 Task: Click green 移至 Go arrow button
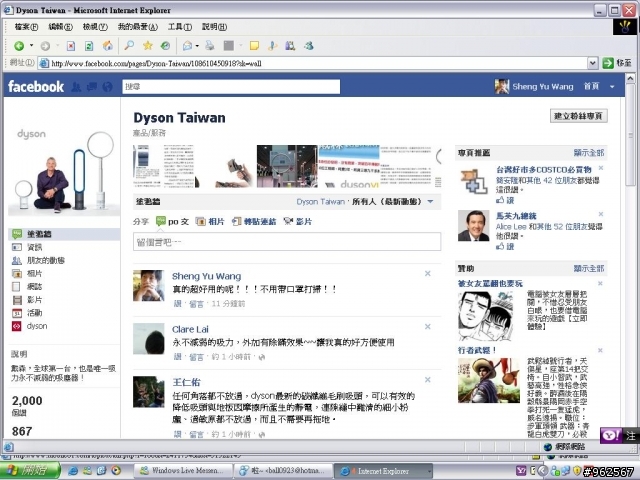(x=608, y=63)
